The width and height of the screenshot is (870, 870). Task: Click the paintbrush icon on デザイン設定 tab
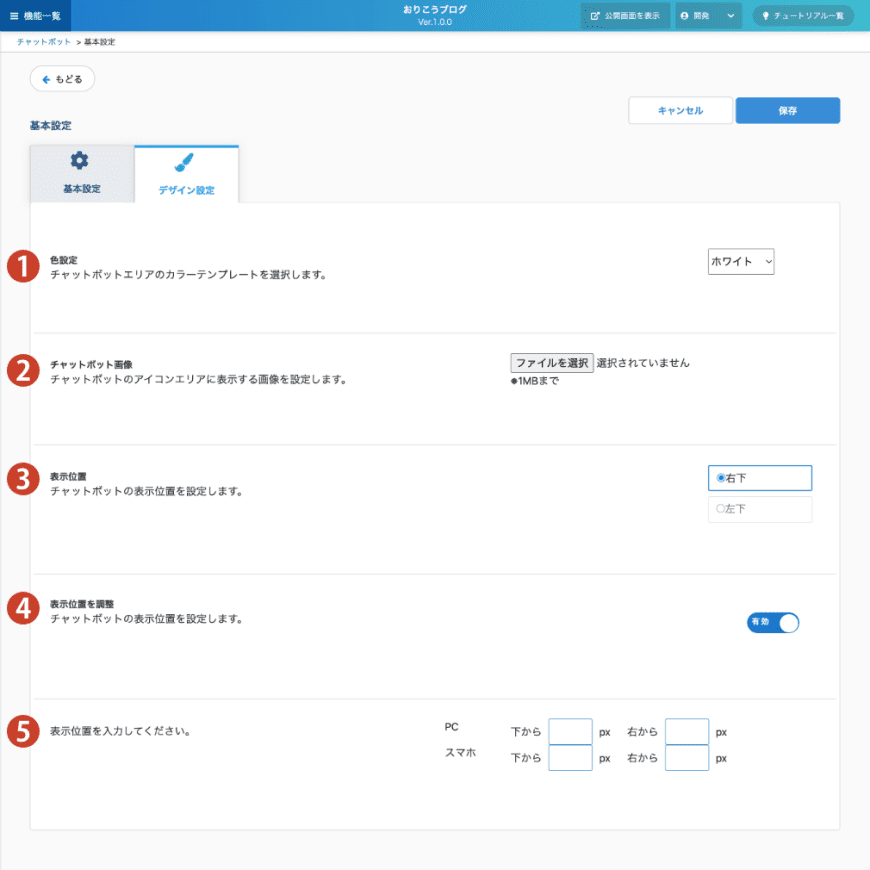[185, 163]
